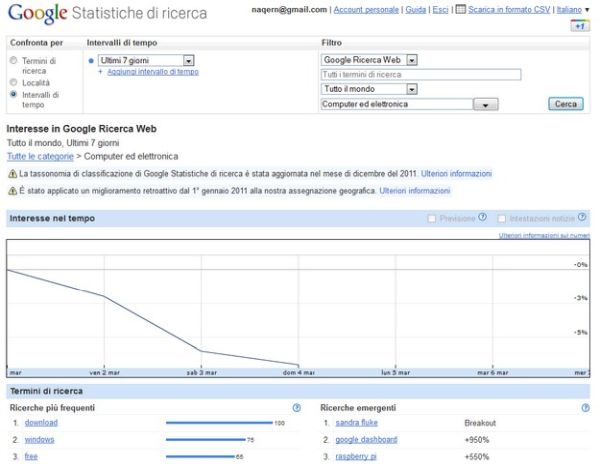This screenshot has width=600, height=464.
Task: Enable the Previsione checkbox
Action: tap(432, 218)
